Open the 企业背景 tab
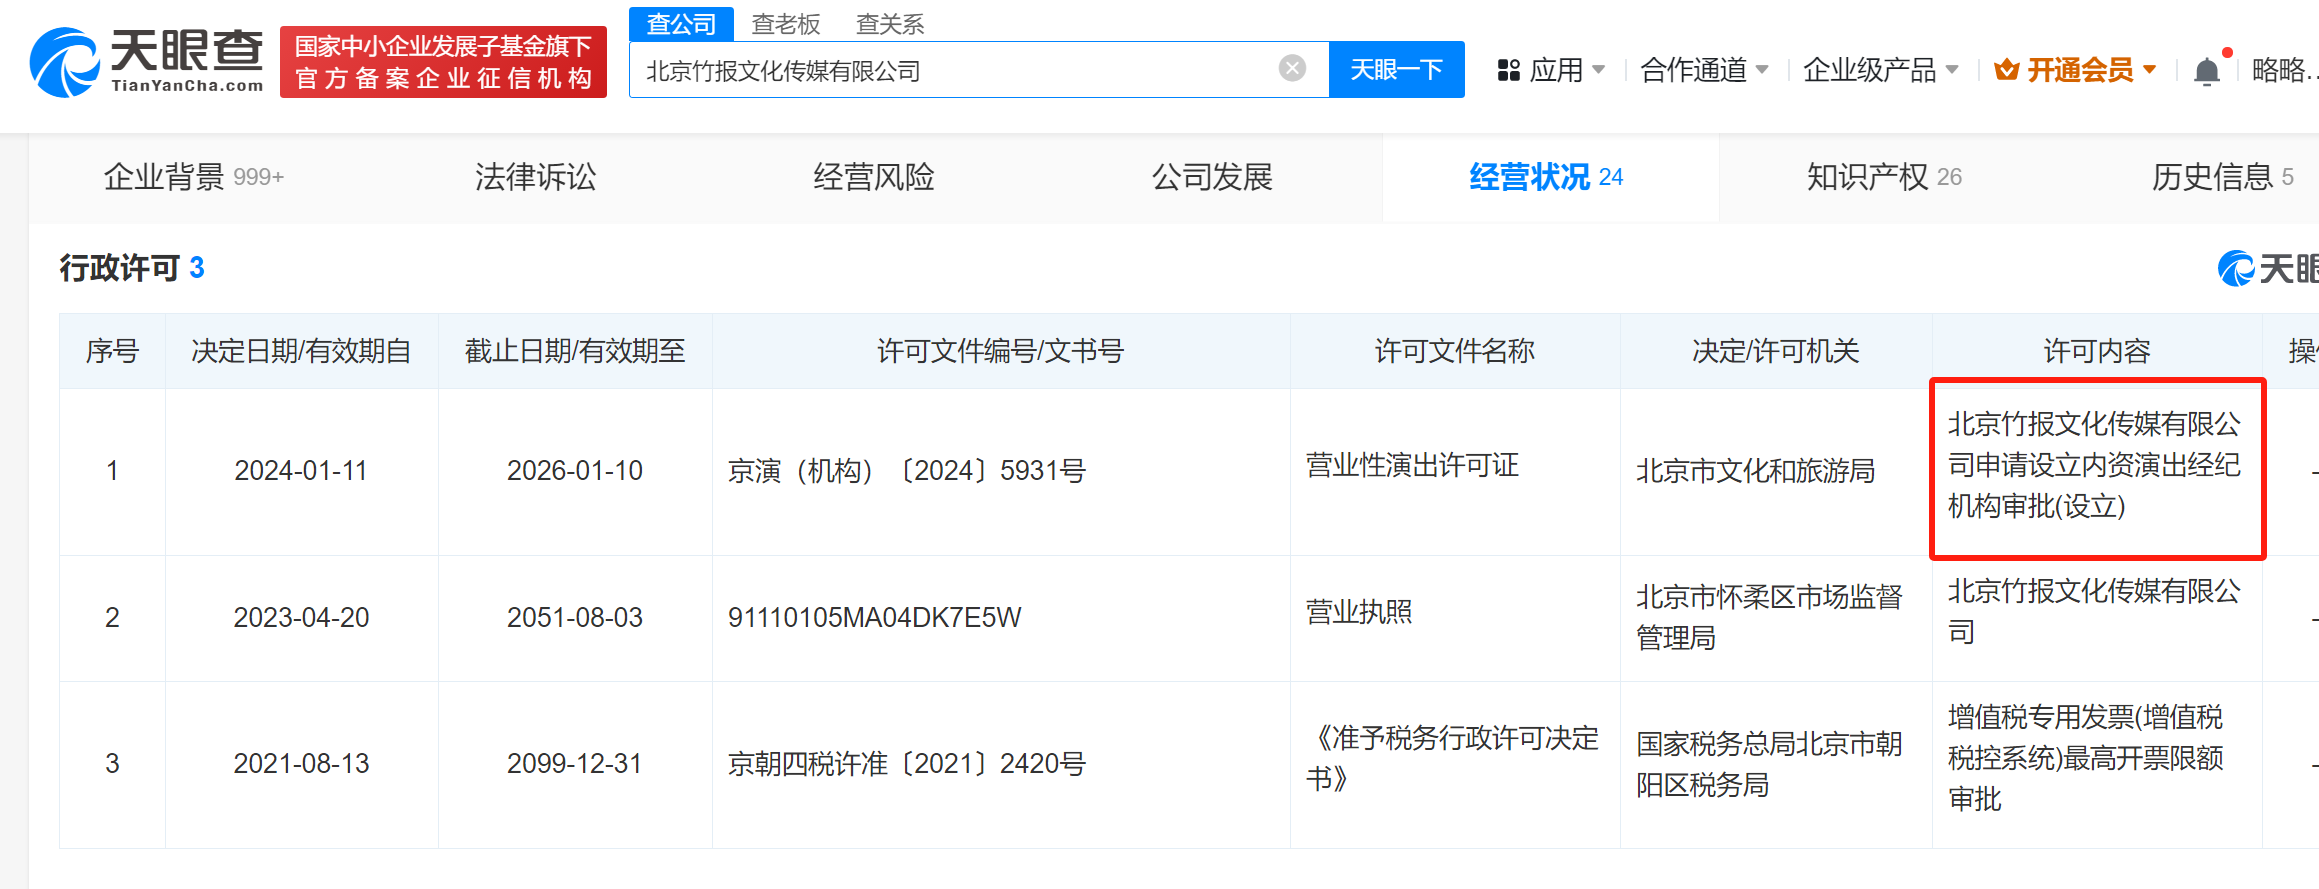Screen dimensions: 2319x889 pos(194,177)
